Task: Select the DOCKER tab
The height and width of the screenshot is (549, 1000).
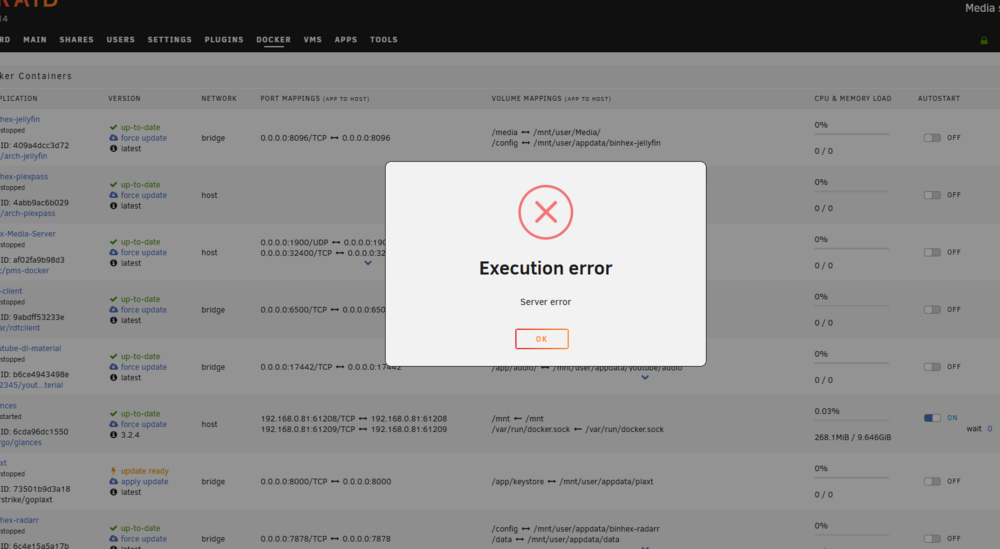Action: tap(274, 40)
